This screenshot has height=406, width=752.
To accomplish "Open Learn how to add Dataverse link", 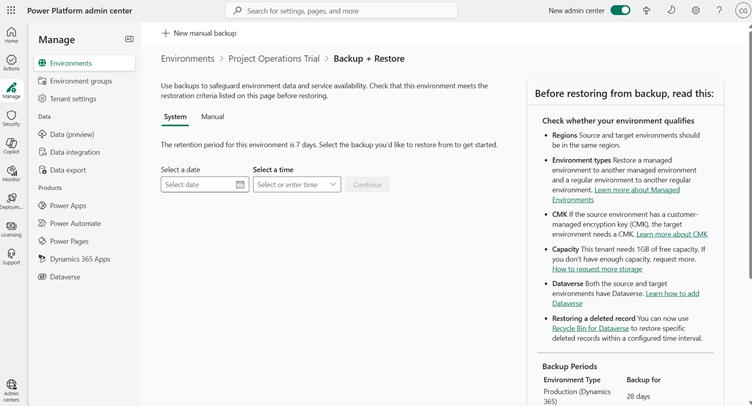I will tap(625, 298).
